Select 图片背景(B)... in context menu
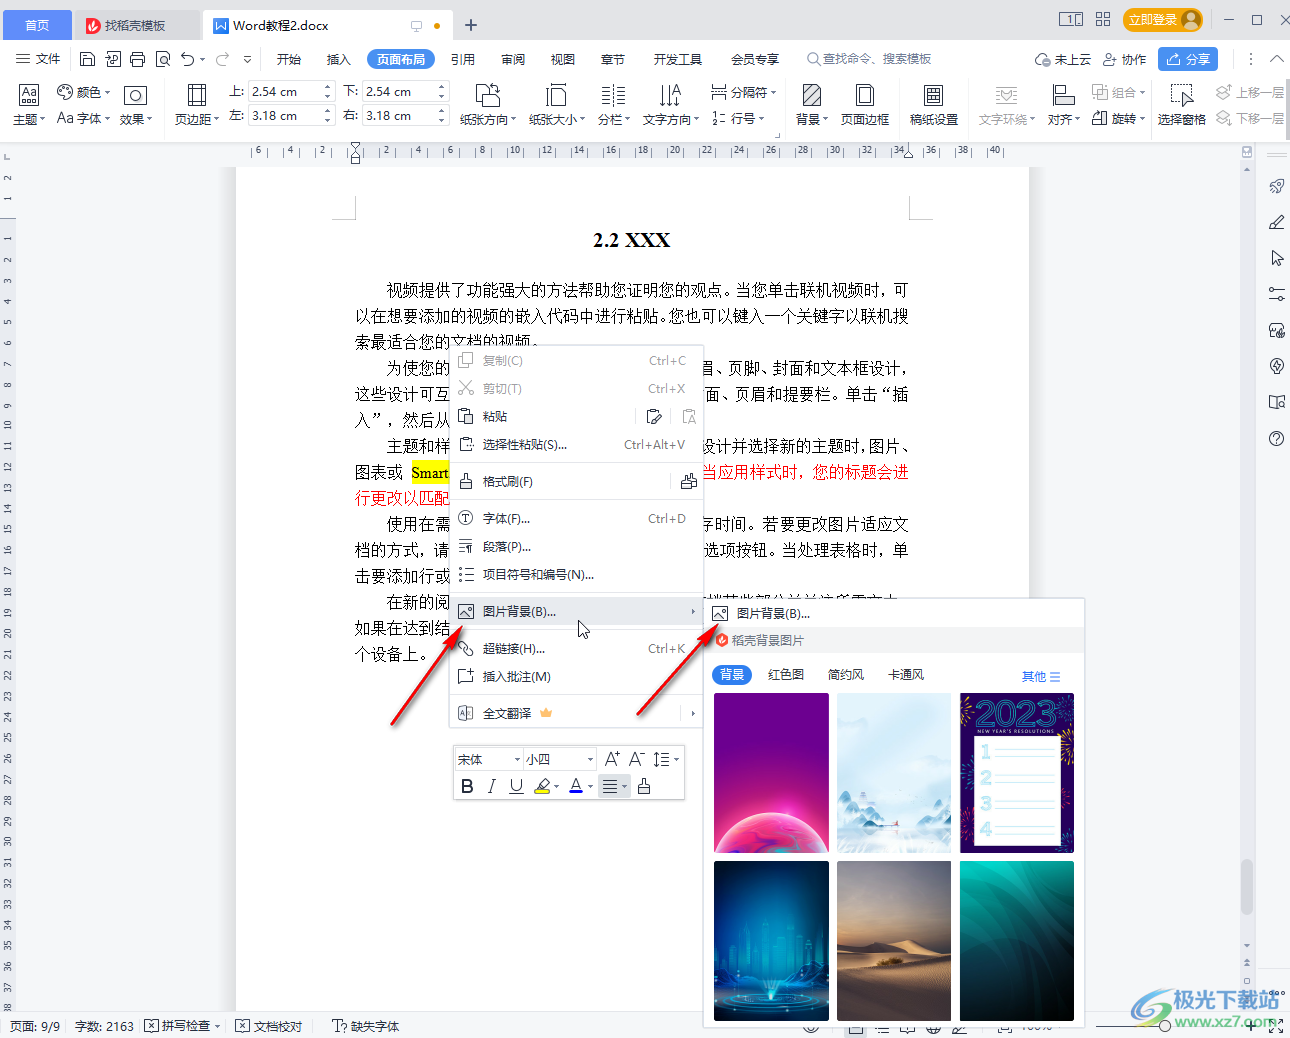This screenshot has width=1290, height=1038. coord(576,611)
